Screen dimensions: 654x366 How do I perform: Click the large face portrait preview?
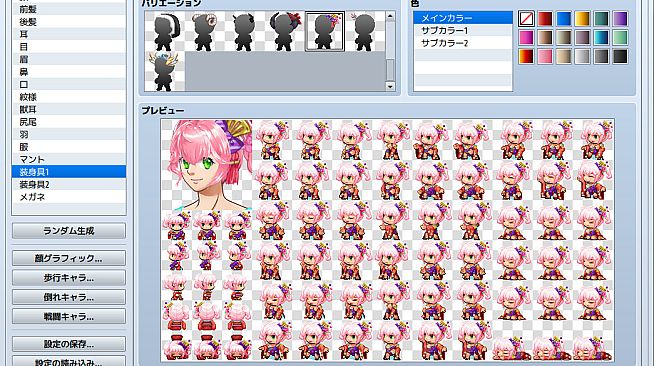[x=207, y=165]
